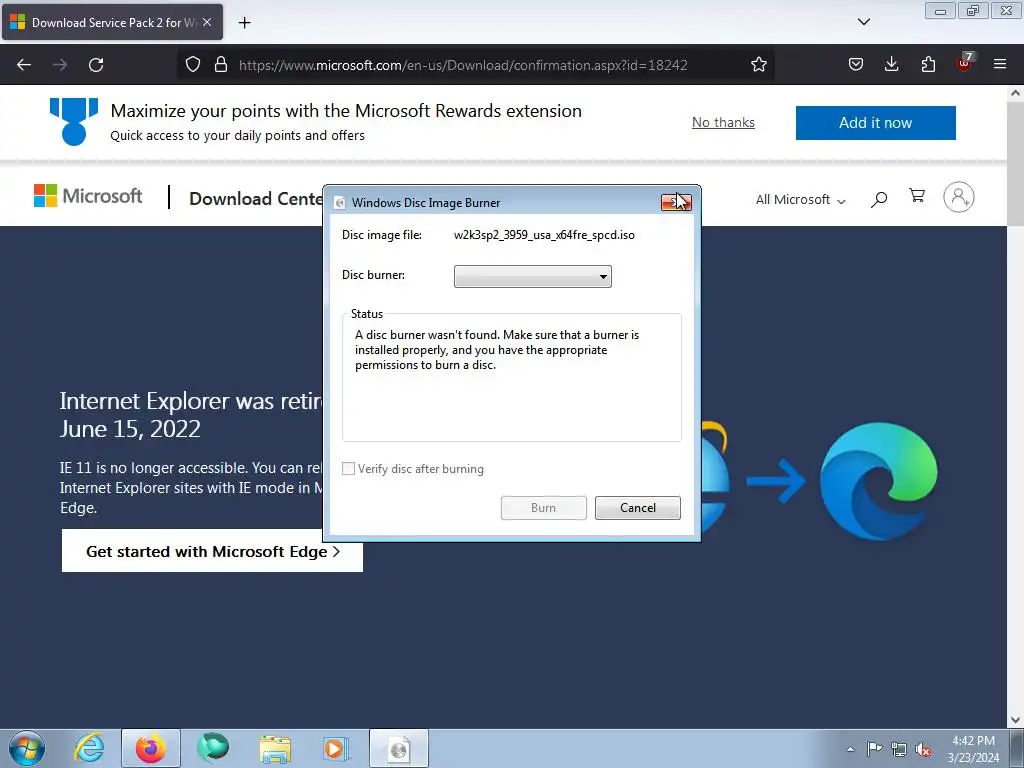Open the Save to Pocket icon
1024x768 pixels.
[856, 65]
